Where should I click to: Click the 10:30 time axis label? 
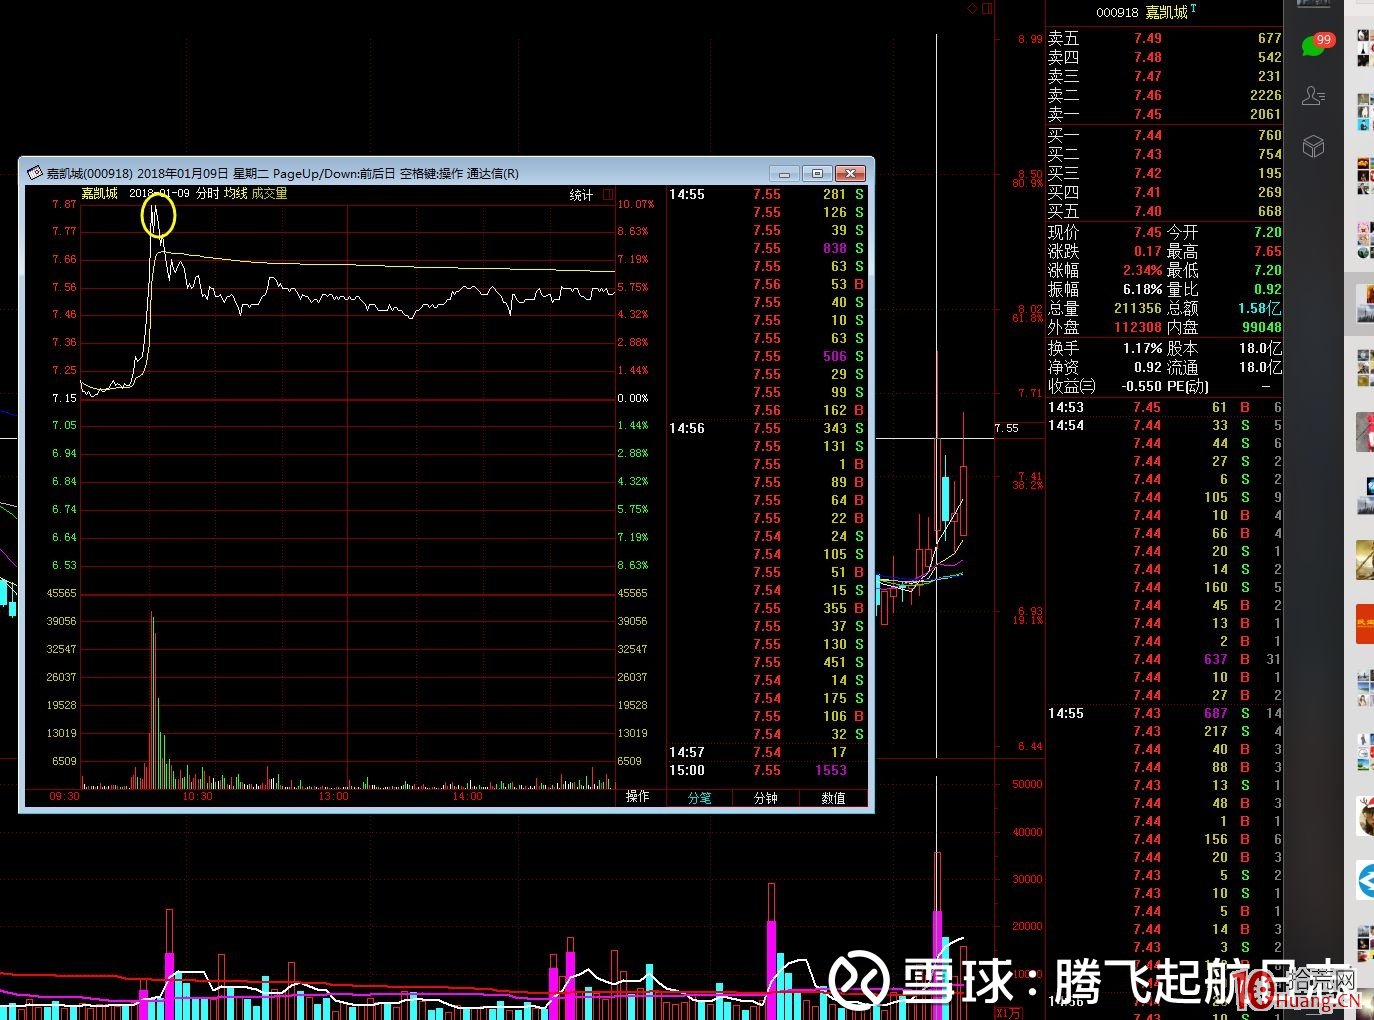pos(198,796)
